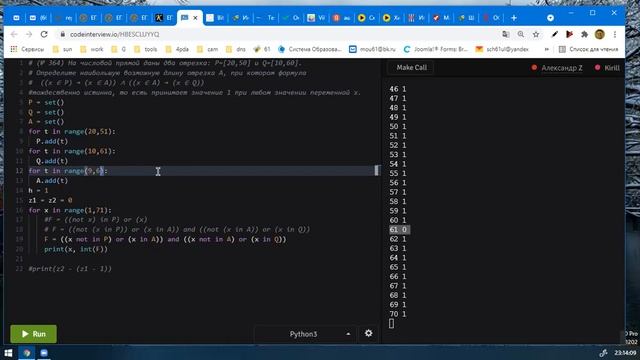640x360 pixels.
Task: Click the first yellow play-icon tab
Action: click(366, 18)
